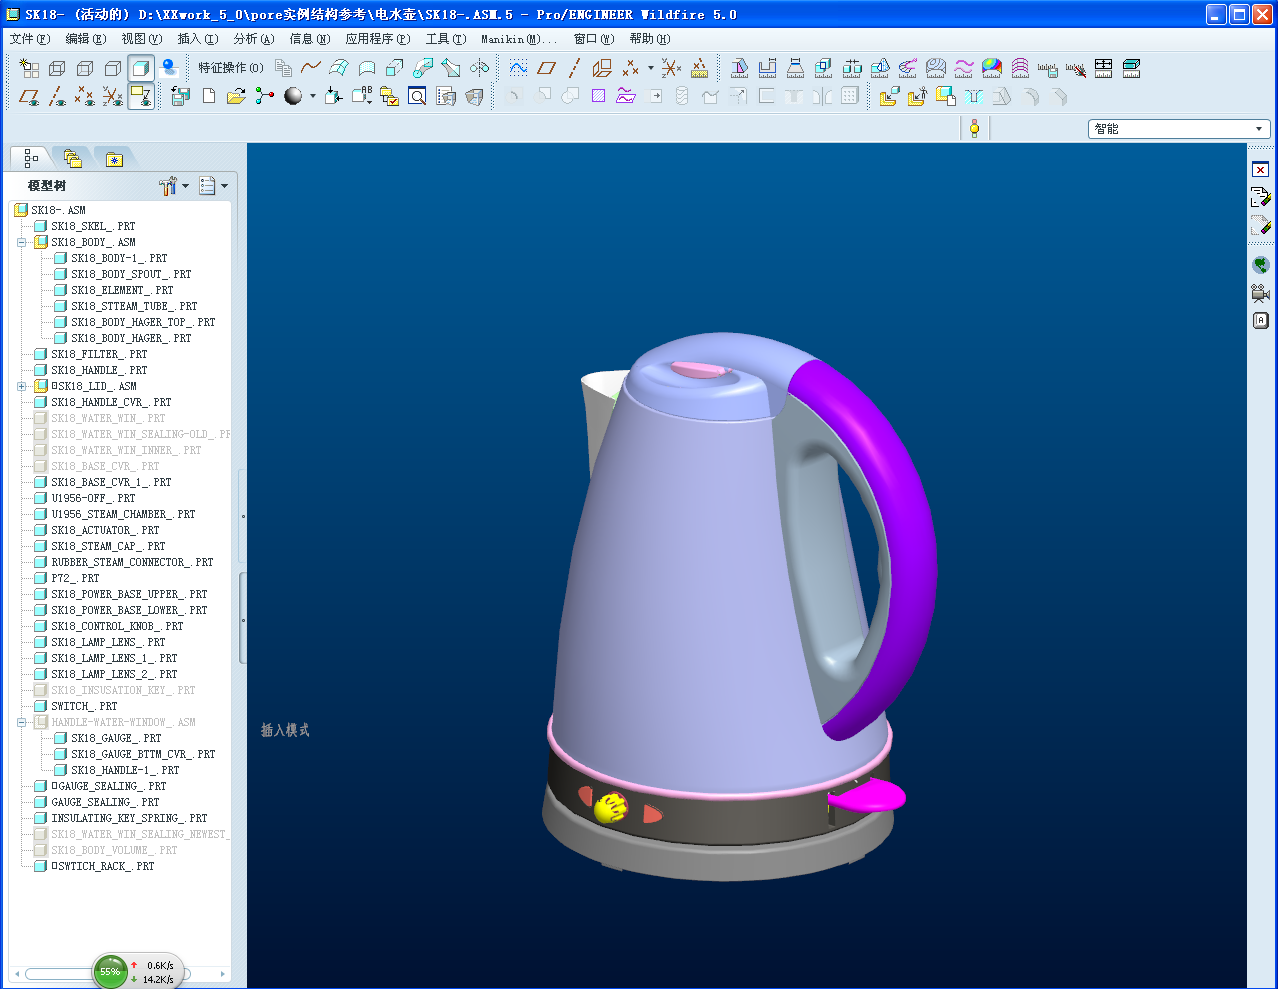Click the rainbow shaded analysis icon
The image size is (1278, 989).
(x=992, y=68)
